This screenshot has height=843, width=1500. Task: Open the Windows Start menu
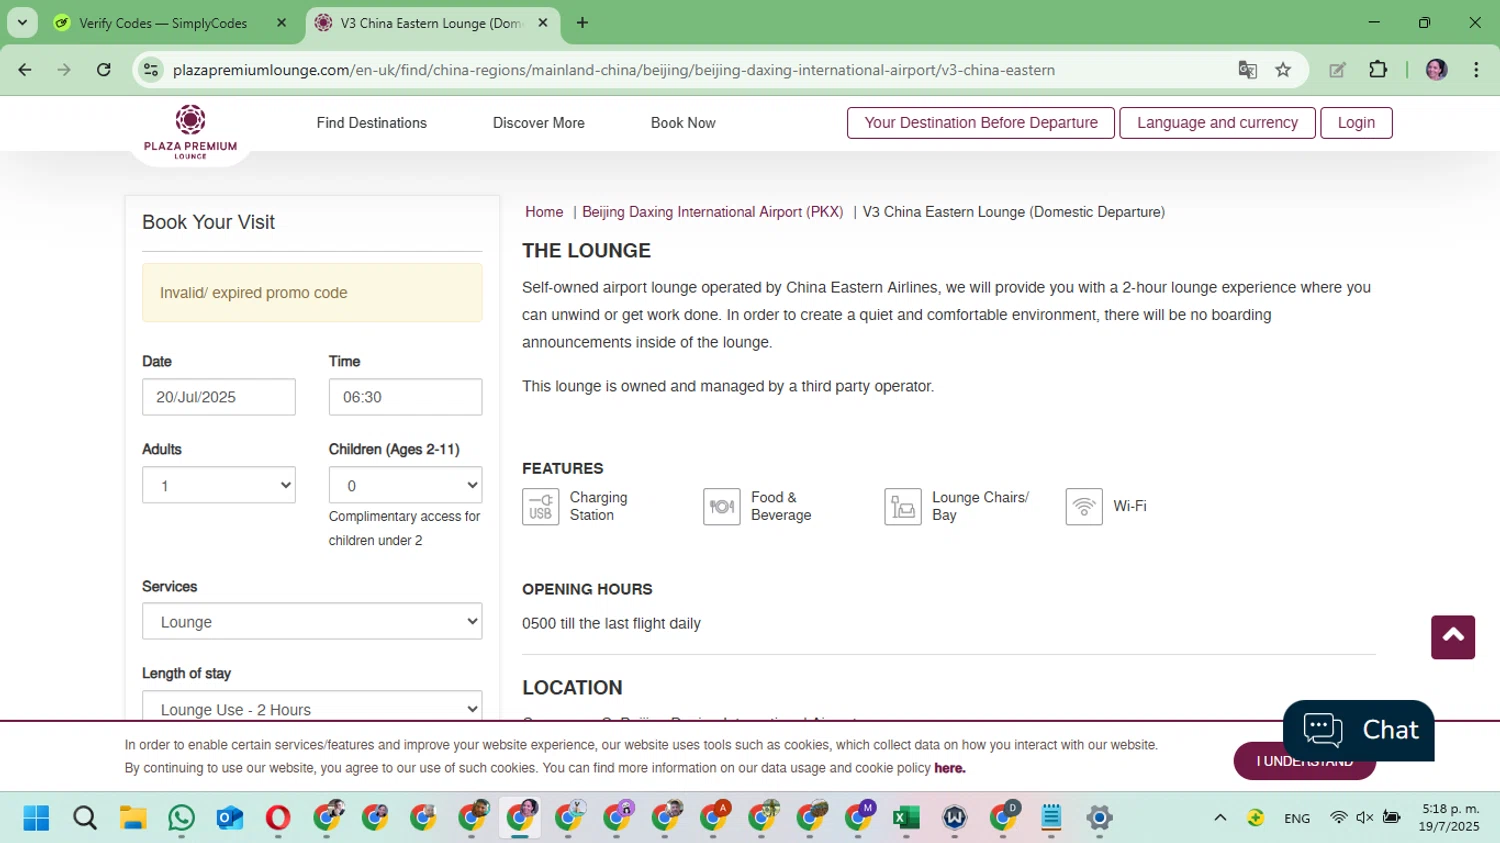point(36,818)
